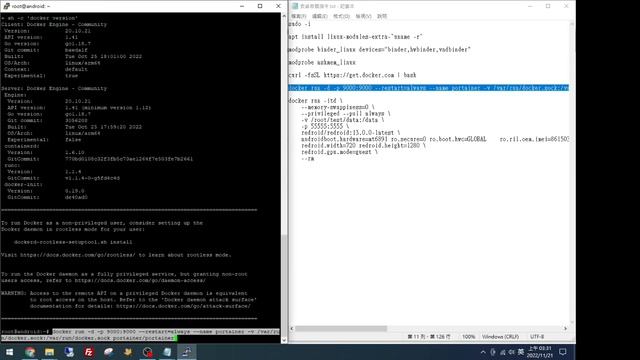Open the Windows Start menu
640x360 pixels.
pyautogui.click(x=9, y=352)
